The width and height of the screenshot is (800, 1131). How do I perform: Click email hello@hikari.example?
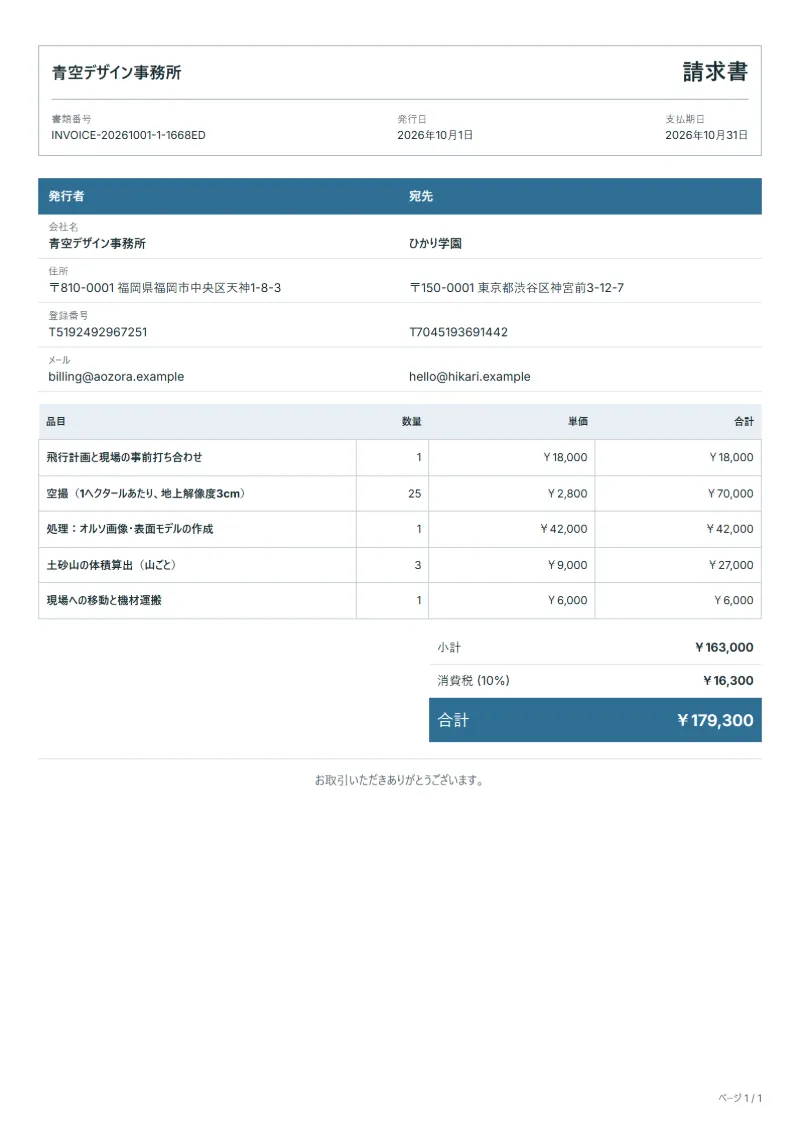click(470, 377)
